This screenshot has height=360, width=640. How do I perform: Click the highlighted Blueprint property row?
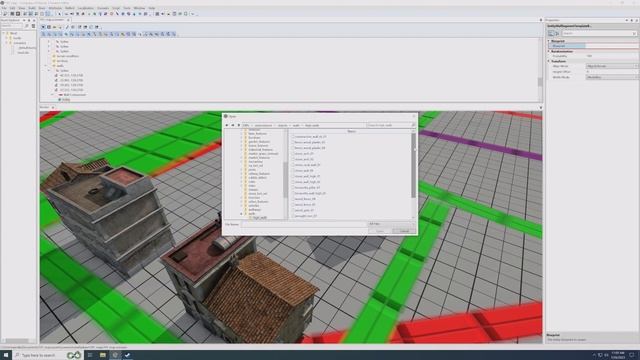(594, 46)
